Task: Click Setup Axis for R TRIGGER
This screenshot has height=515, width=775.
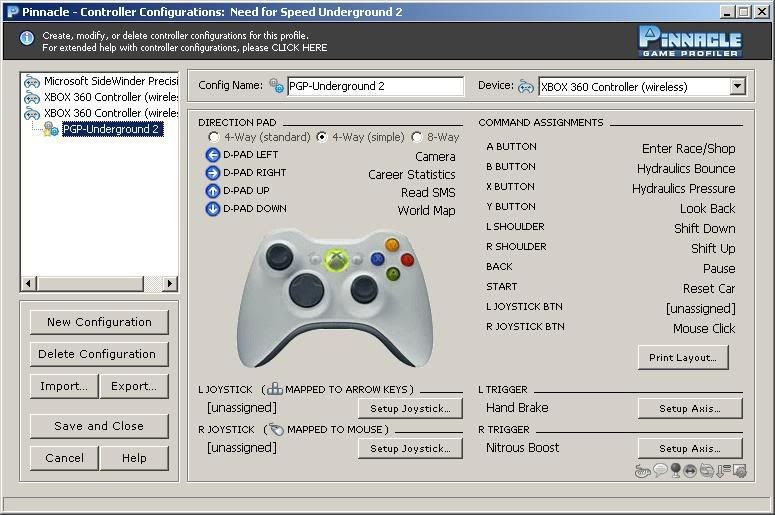Action: click(690, 448)
